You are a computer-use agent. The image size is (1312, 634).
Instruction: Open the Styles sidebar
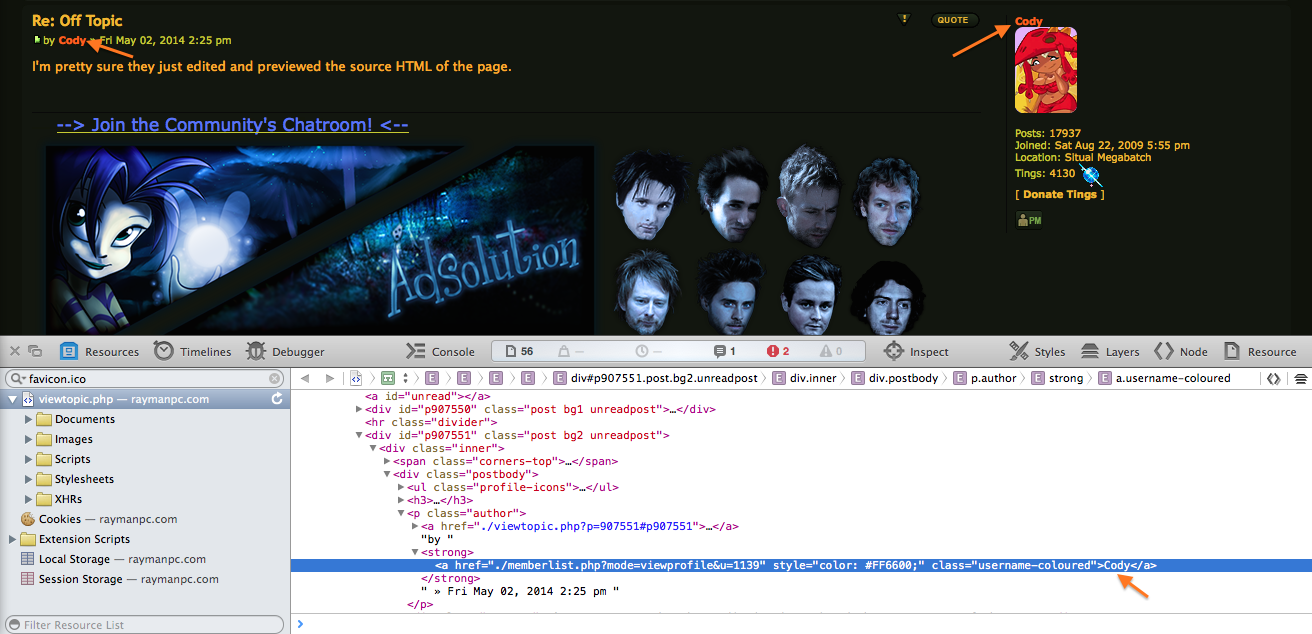1037,351
